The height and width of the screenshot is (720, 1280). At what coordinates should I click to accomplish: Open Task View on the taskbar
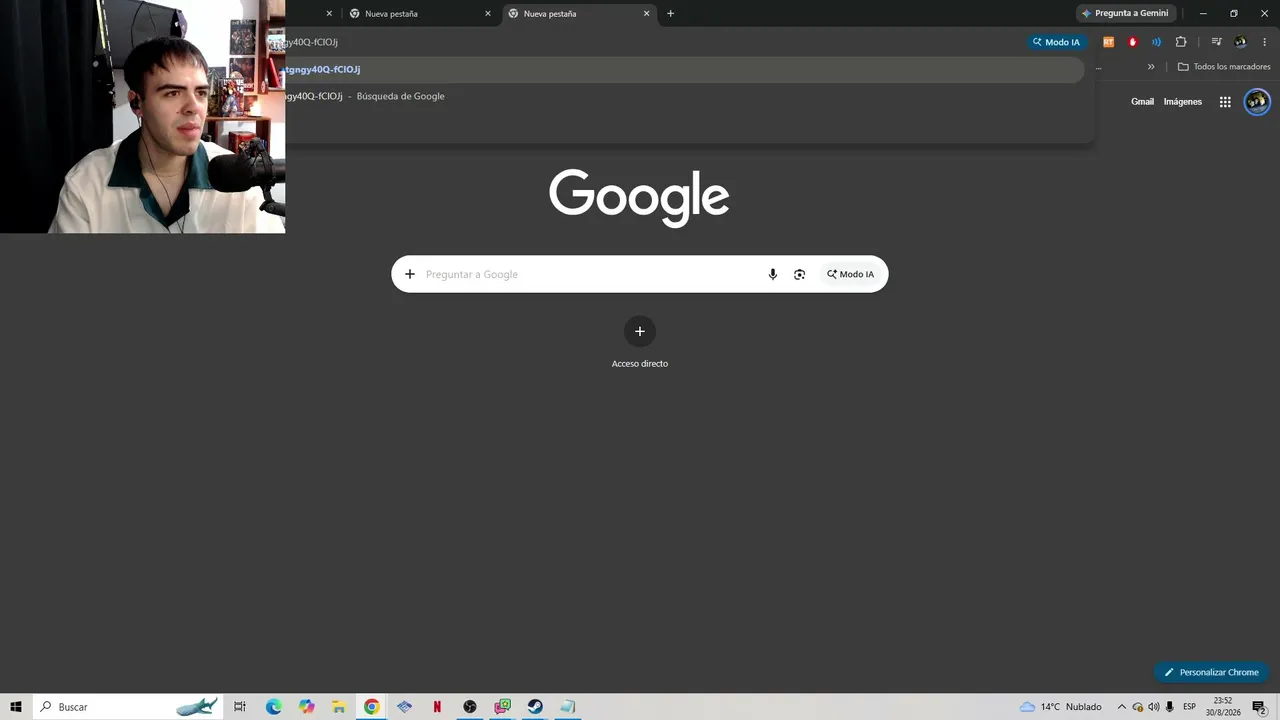240,706
